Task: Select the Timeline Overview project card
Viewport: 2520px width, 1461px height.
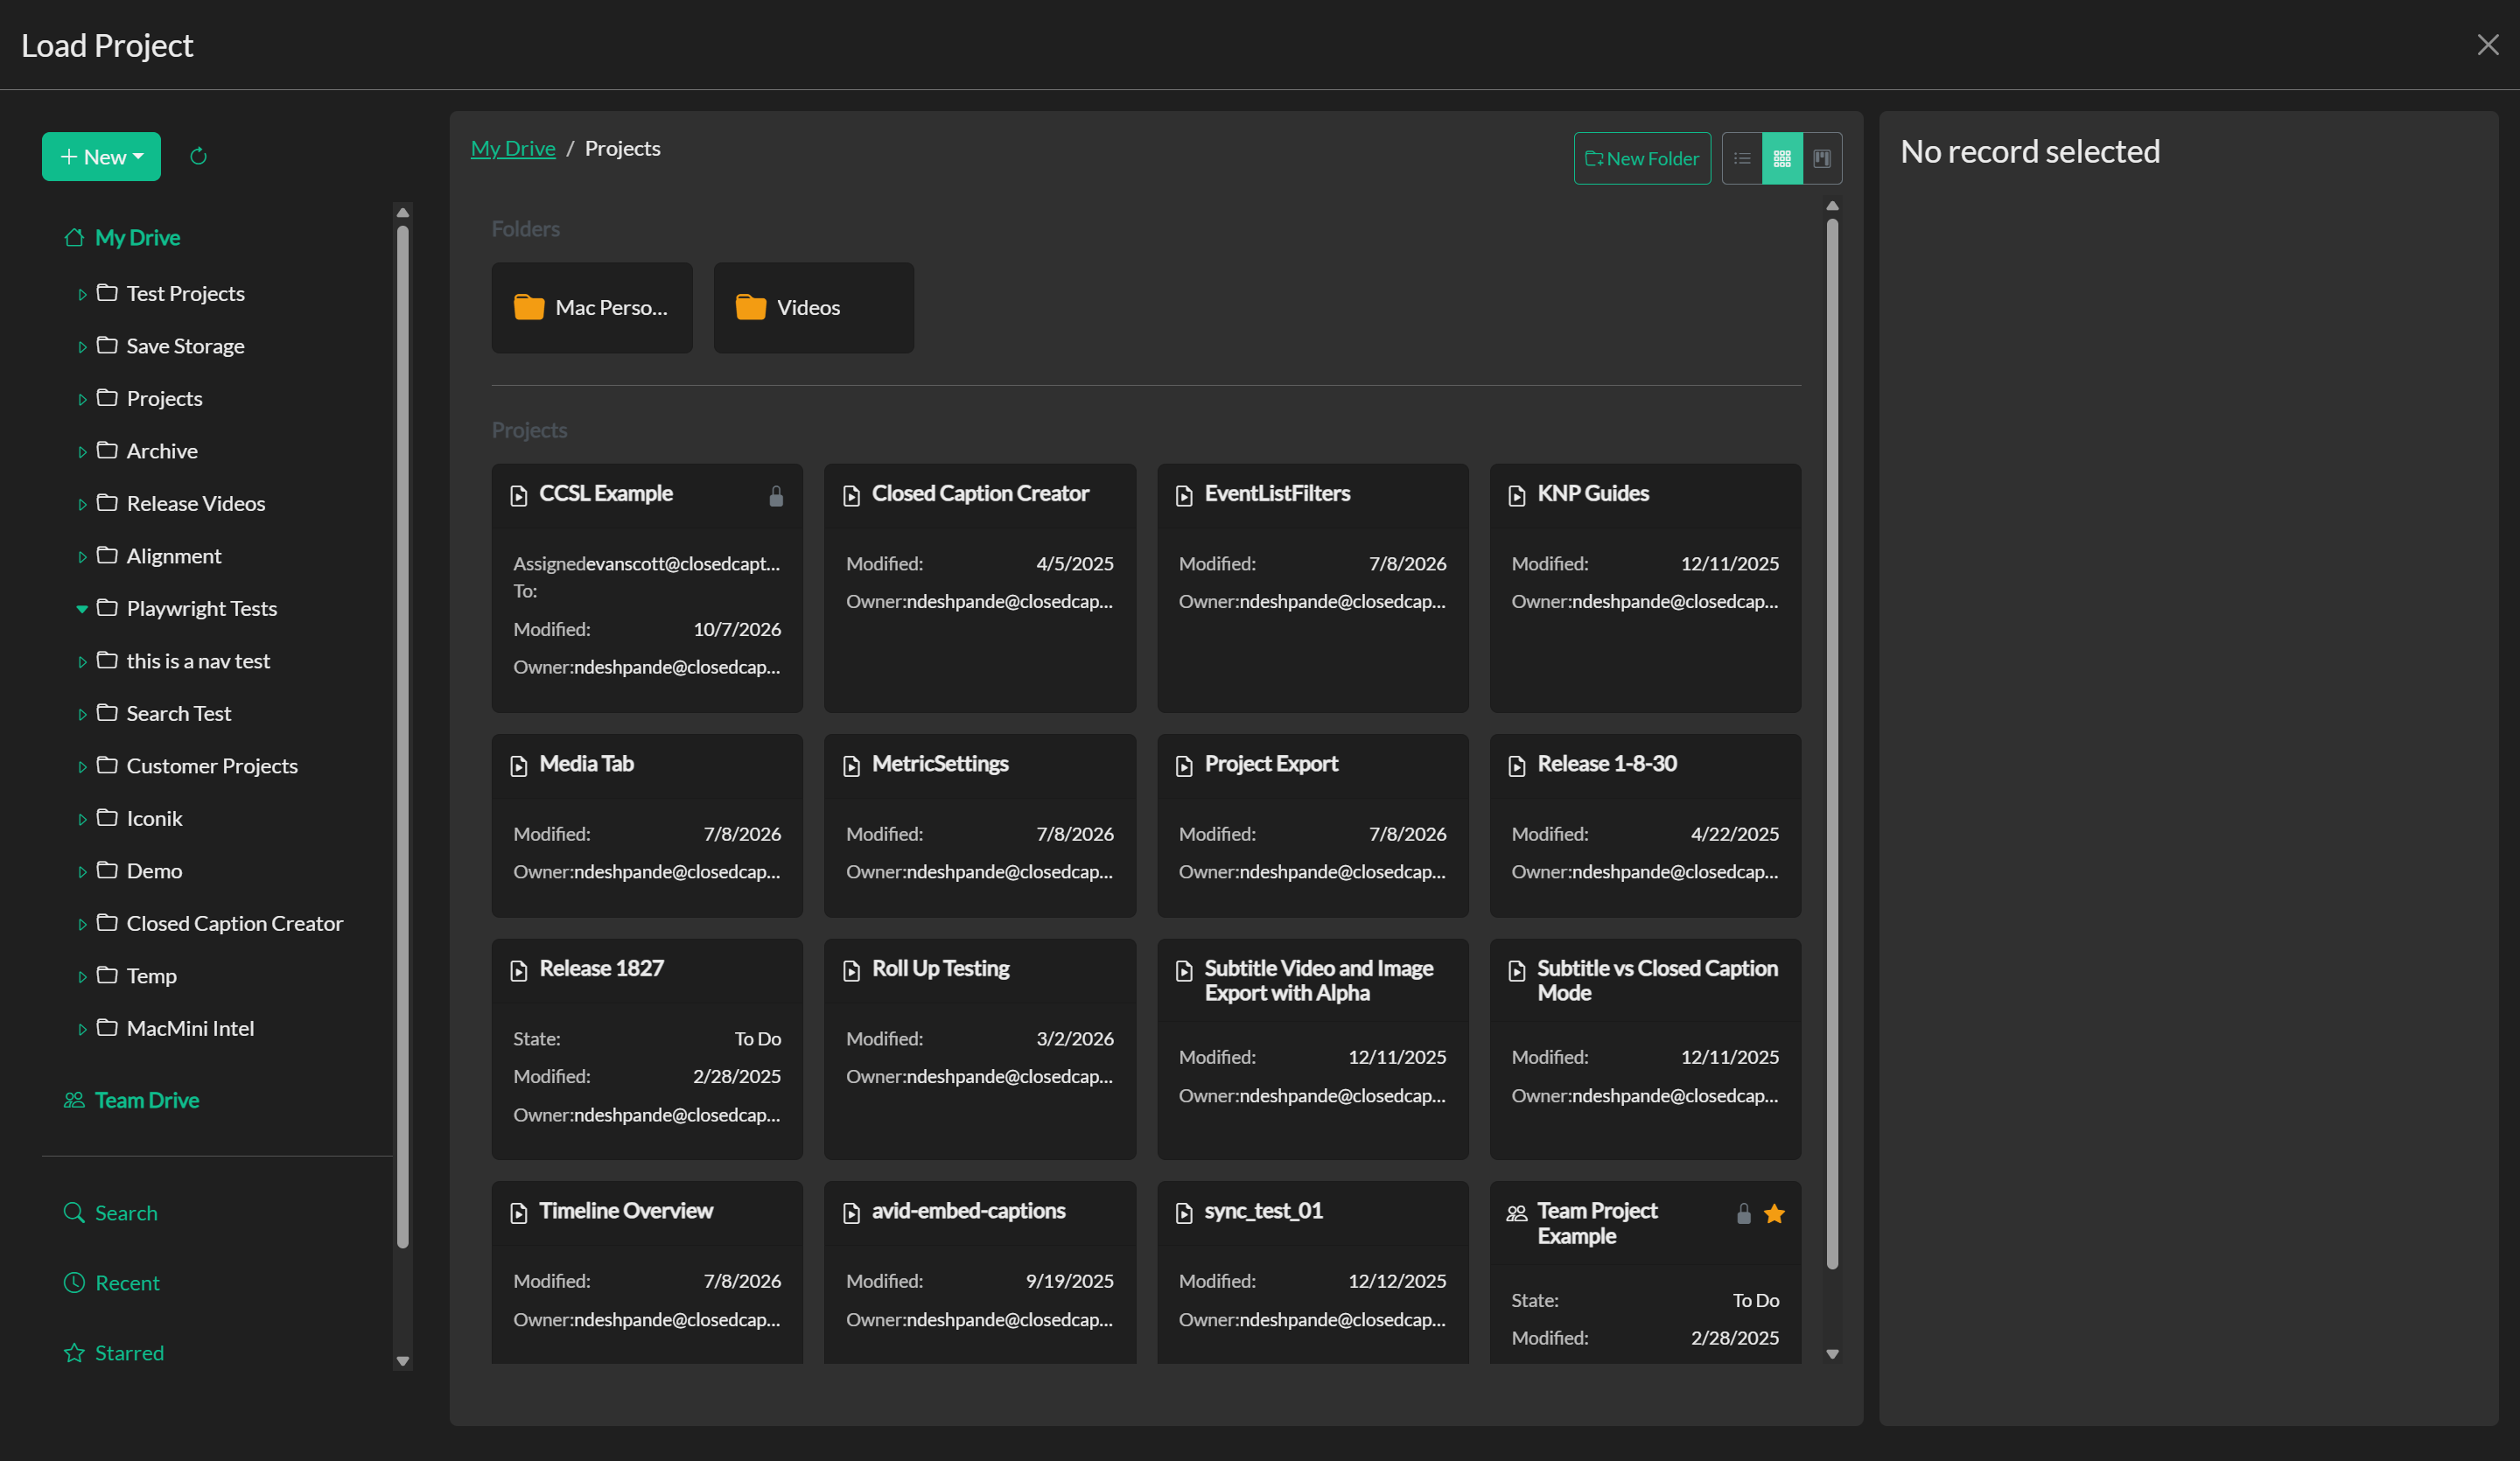Action: tap(647, 1272)
